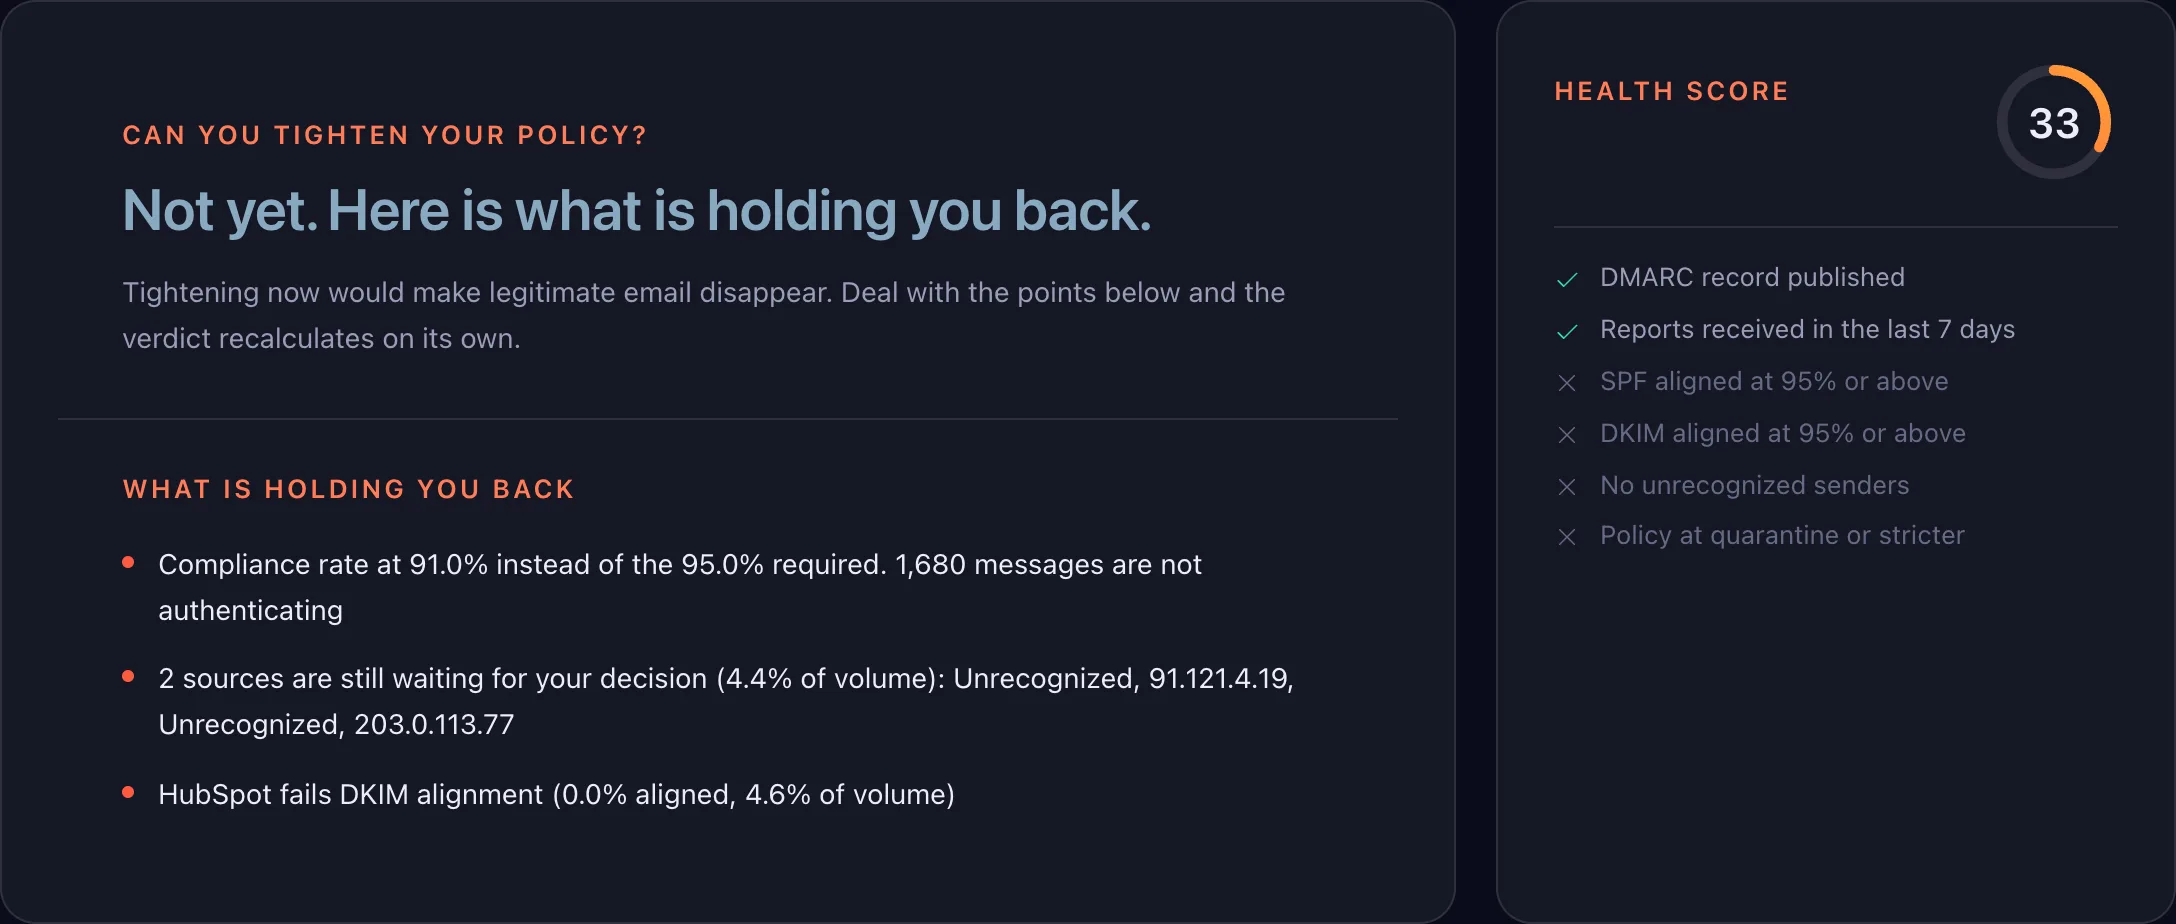
Task: Click the green checkmark beside DMARC record published
Action: click(x=1567, y=279)
